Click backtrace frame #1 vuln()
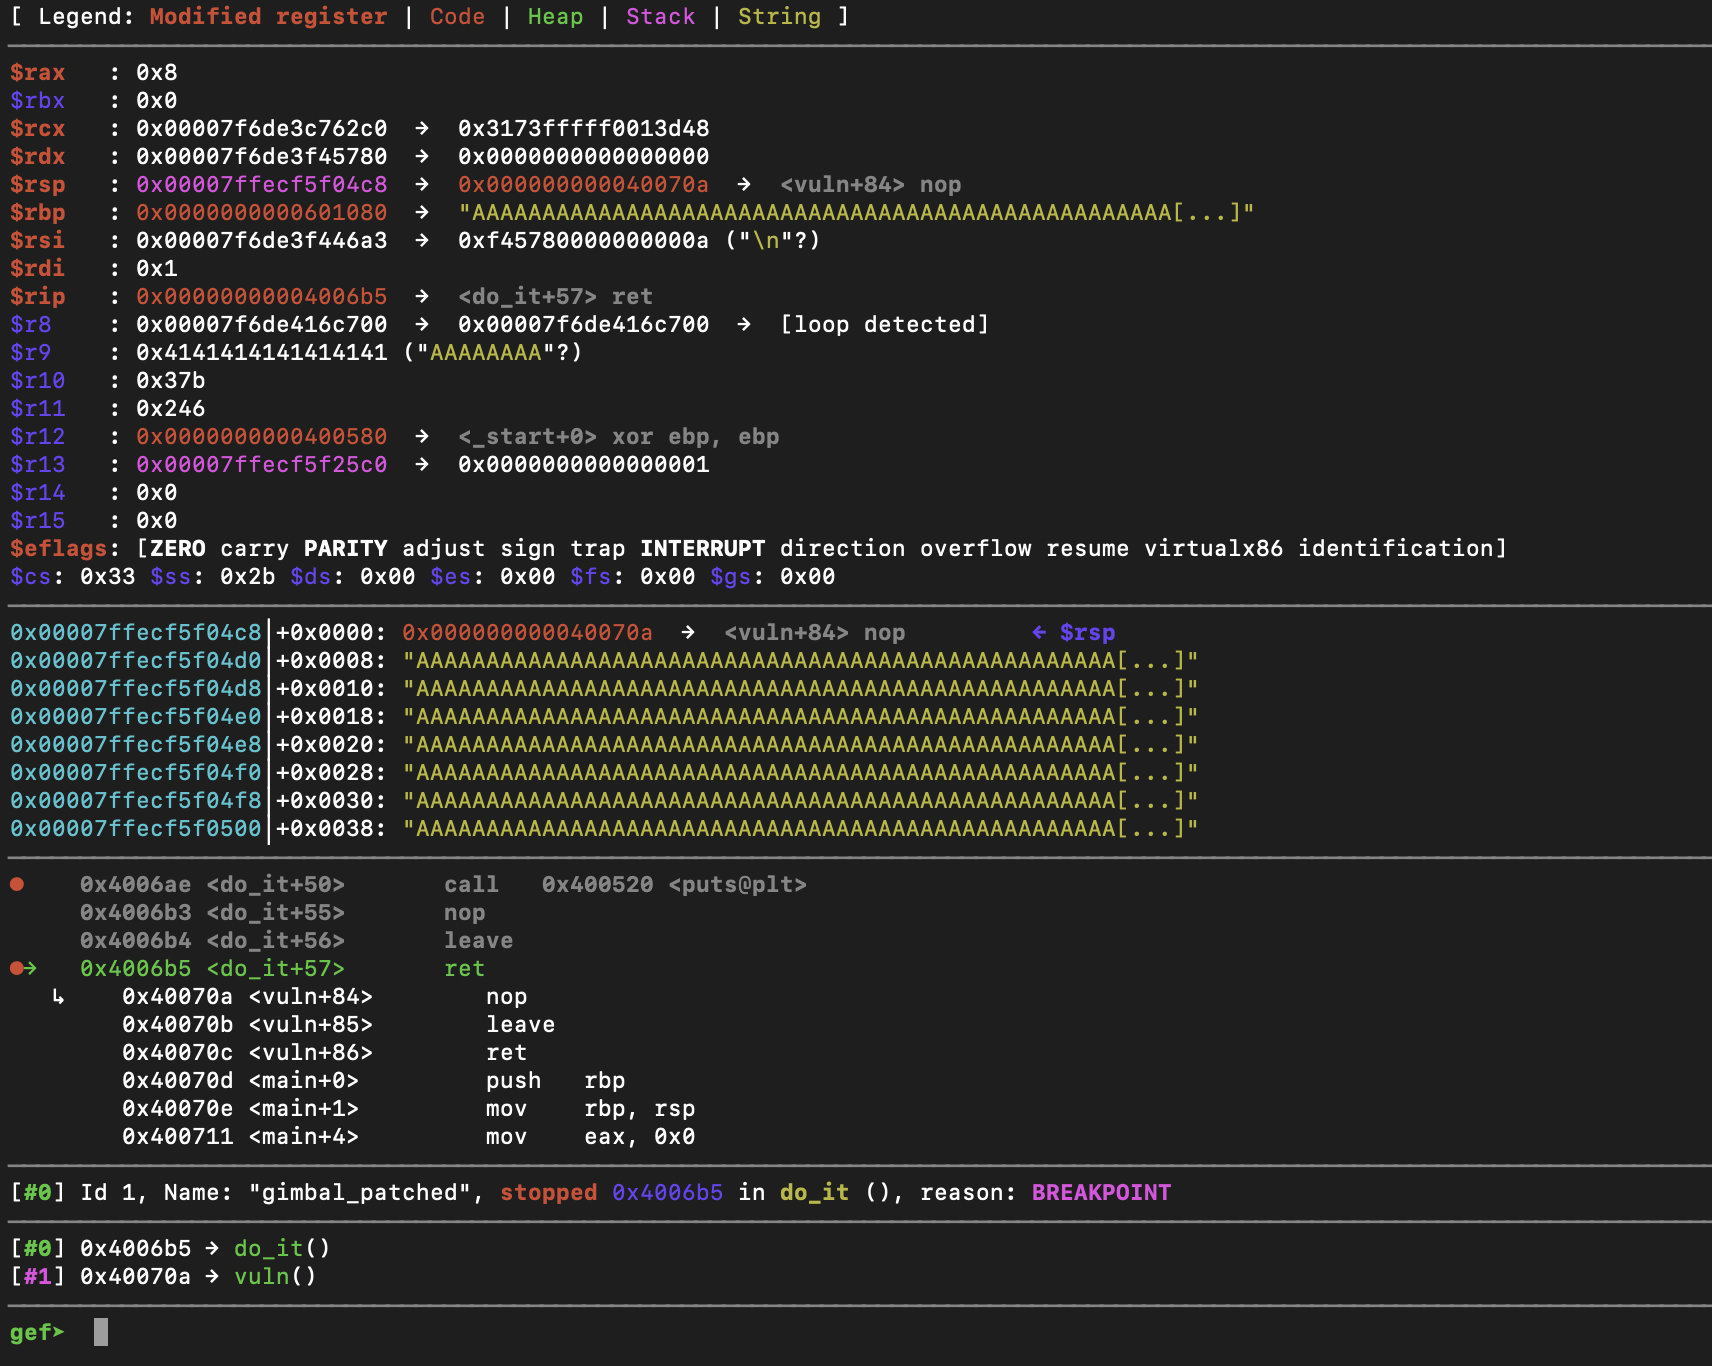The width and height of the screenshot is (1712, 1366). click(164, 1276)
